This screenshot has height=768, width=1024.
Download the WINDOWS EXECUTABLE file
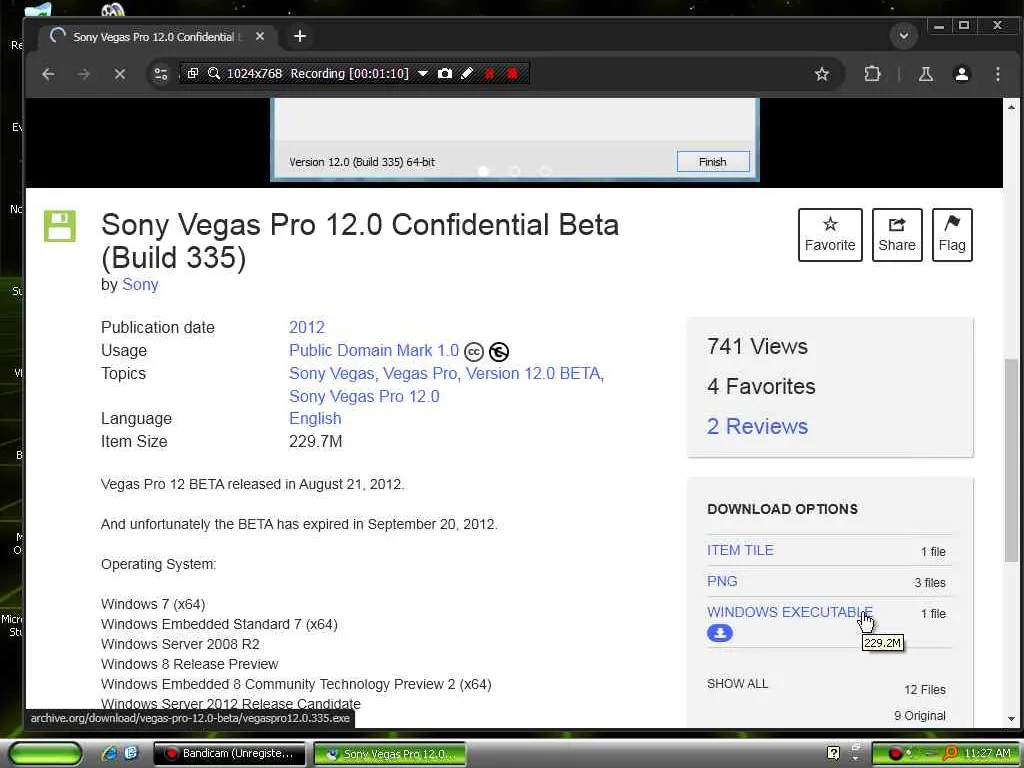click(790, 612)
